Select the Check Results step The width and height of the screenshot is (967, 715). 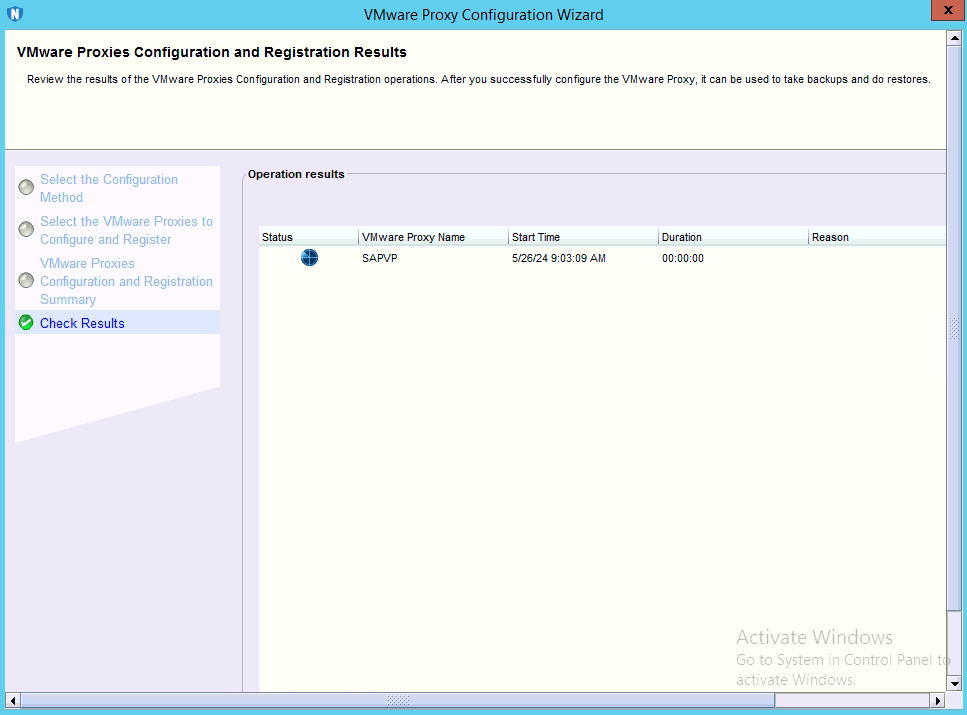point(82,323)
